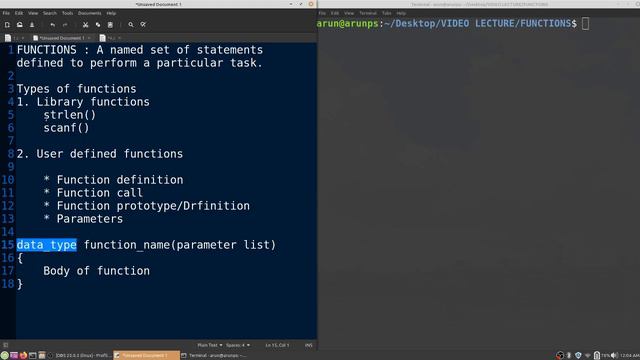
Task: Click the terminal command prompt
Action: 452,24
